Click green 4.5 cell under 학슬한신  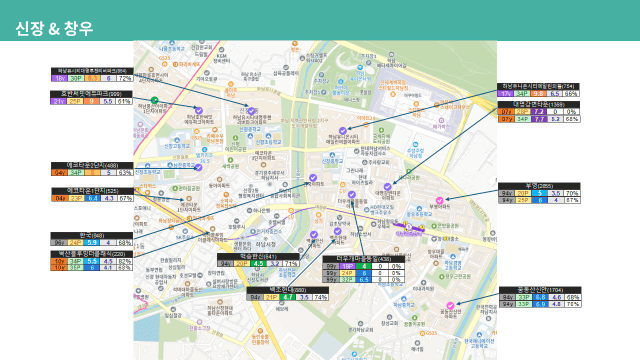[258, 264]
